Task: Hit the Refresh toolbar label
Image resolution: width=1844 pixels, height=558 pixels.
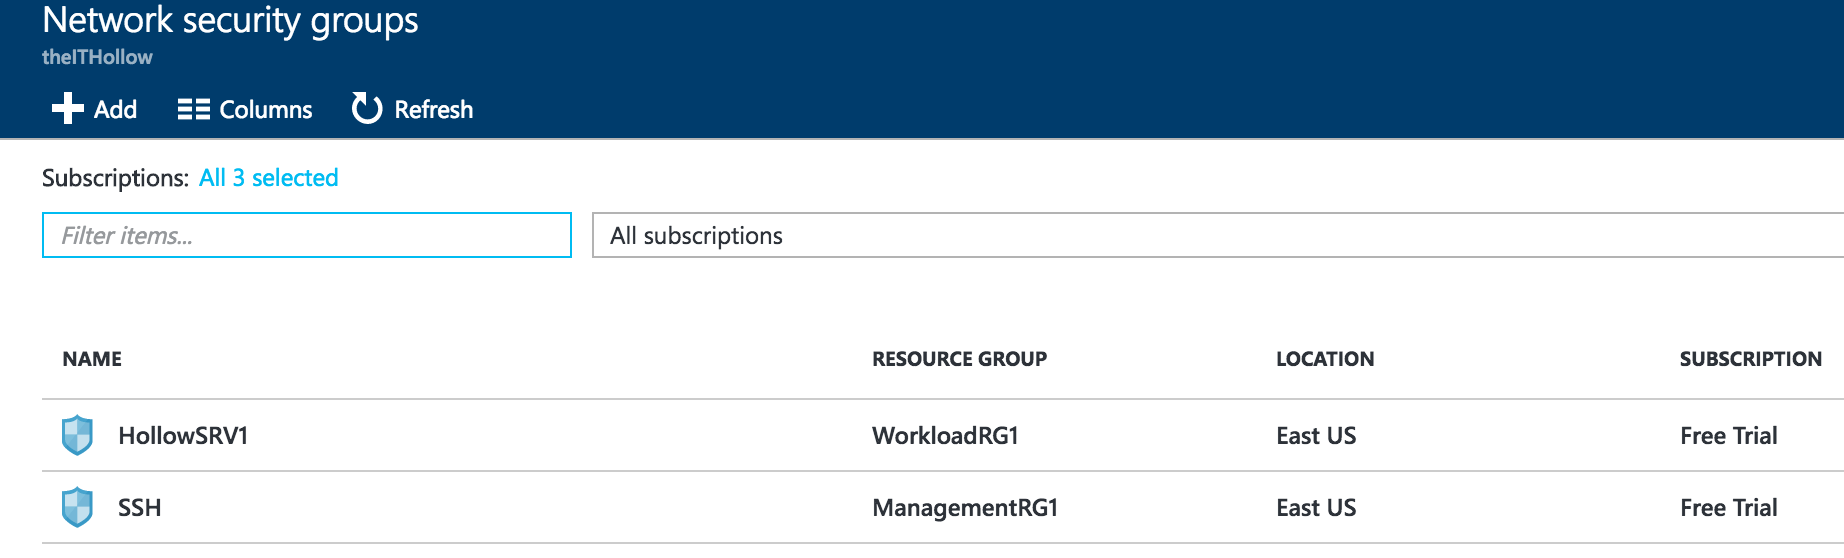Action: [x=433, y=110]
